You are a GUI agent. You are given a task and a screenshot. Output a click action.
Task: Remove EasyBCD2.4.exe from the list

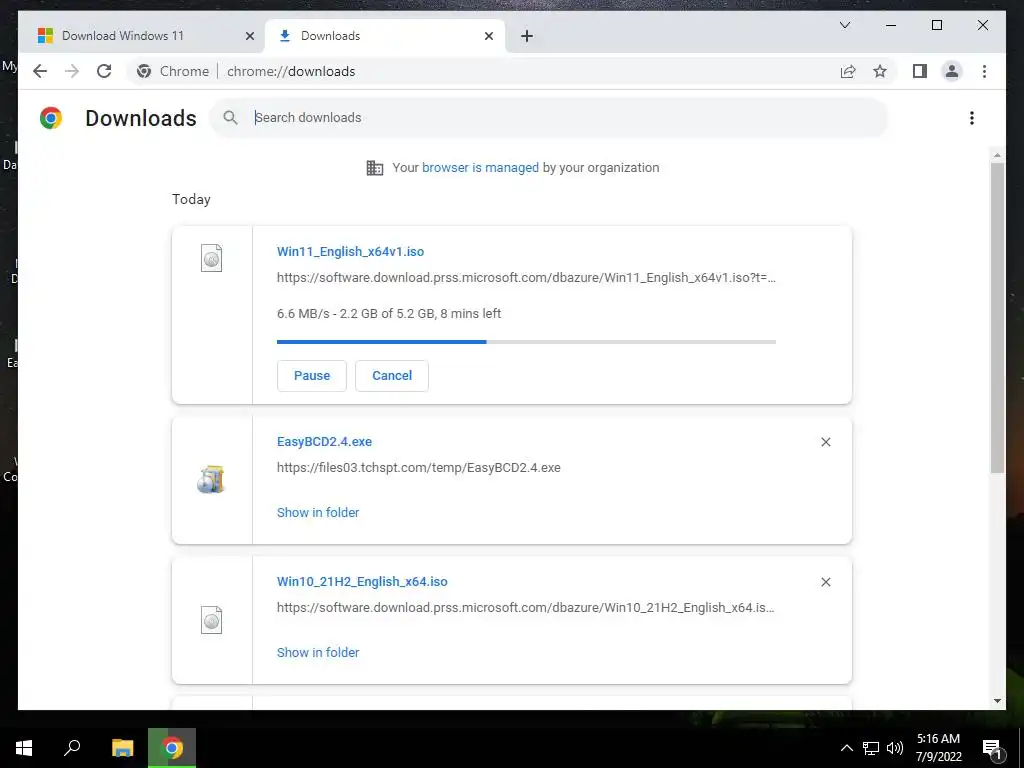825,442
